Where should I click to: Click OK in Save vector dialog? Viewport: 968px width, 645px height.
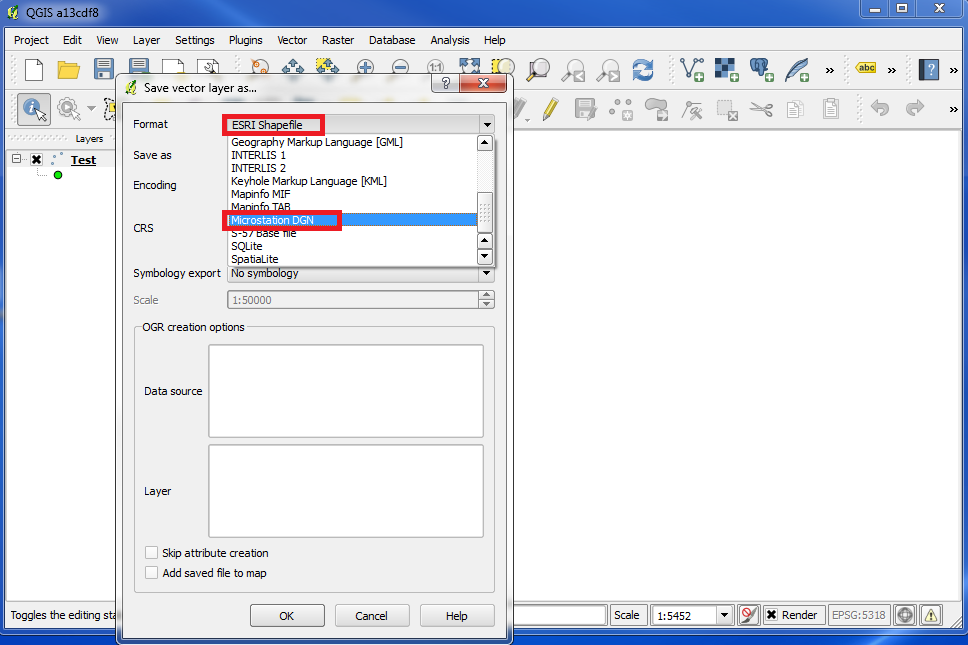[x=287, y=615]
